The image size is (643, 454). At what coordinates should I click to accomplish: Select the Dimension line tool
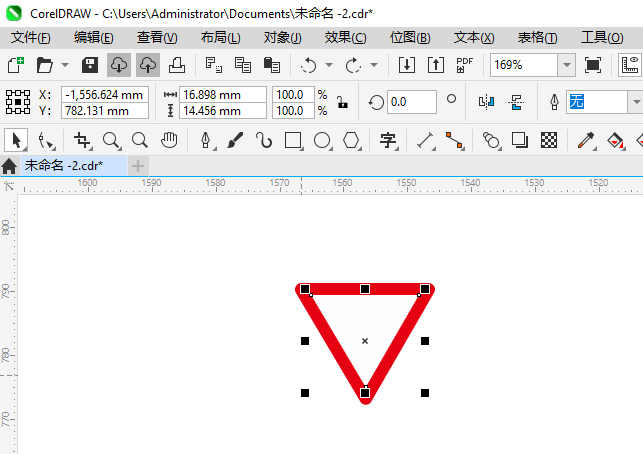[426, 140]
